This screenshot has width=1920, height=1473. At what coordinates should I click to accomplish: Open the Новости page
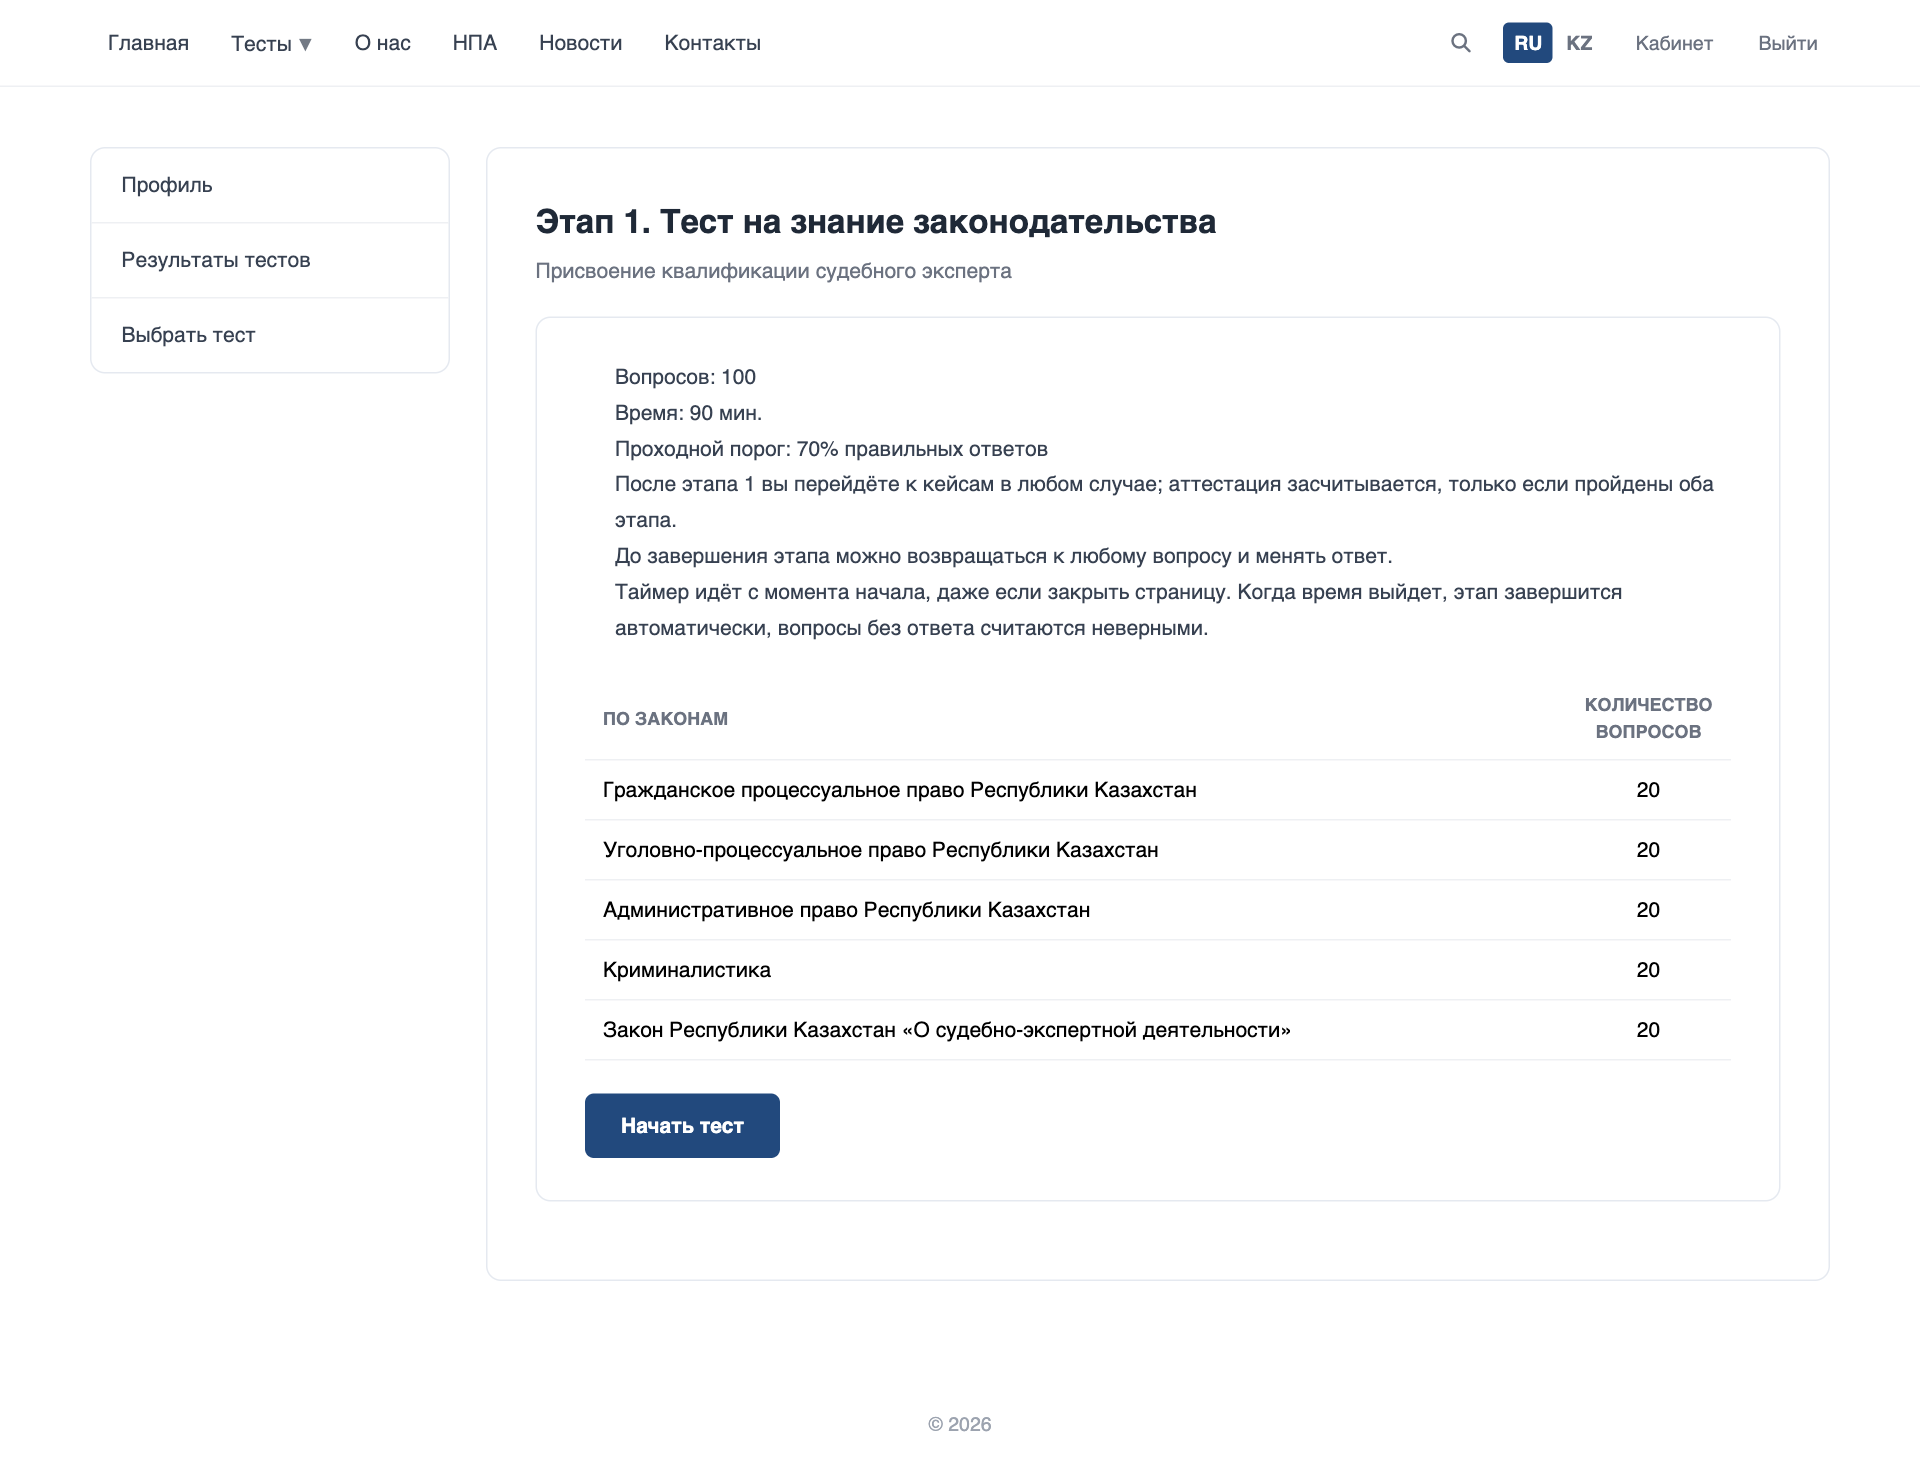point(581,43)
